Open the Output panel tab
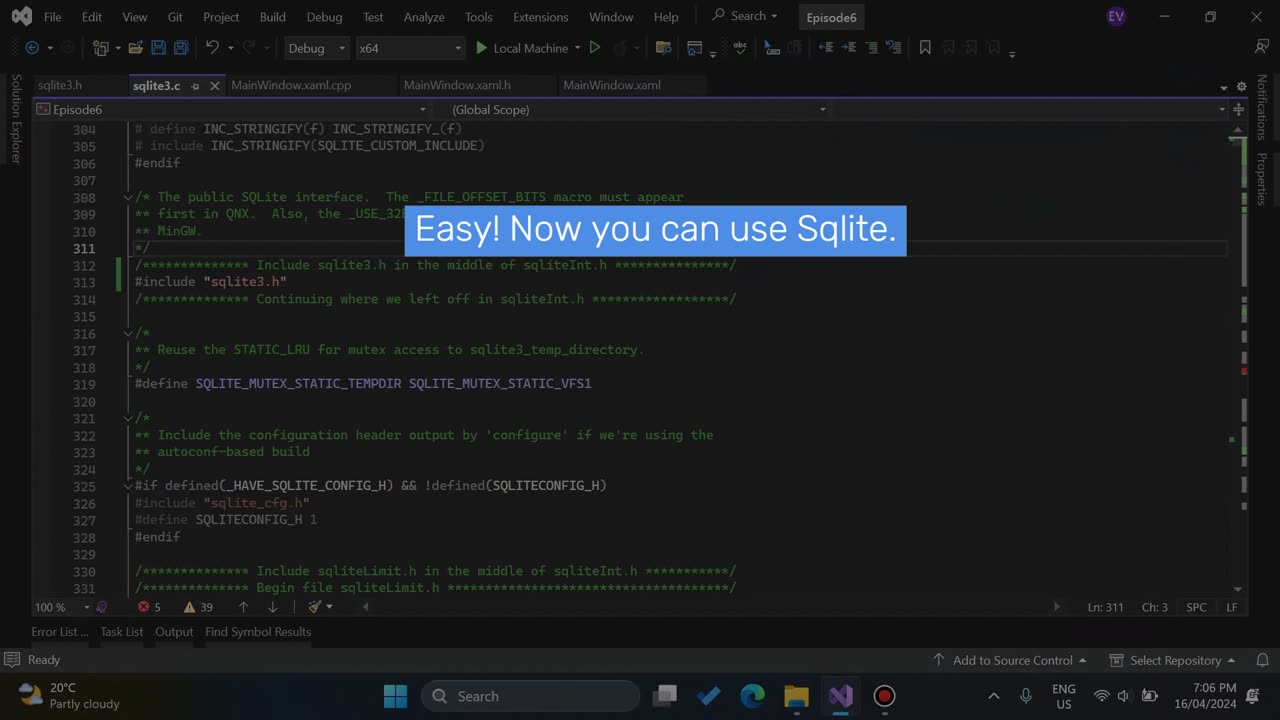 (174, 632)
